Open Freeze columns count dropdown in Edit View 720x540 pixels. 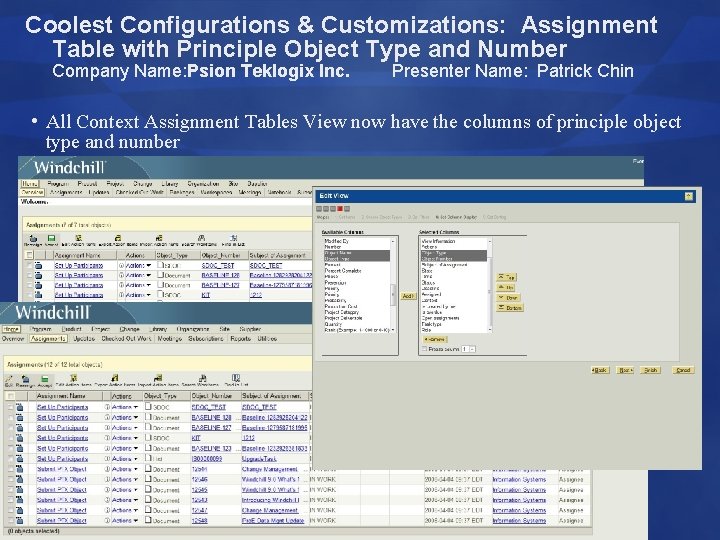coord(469,349)
